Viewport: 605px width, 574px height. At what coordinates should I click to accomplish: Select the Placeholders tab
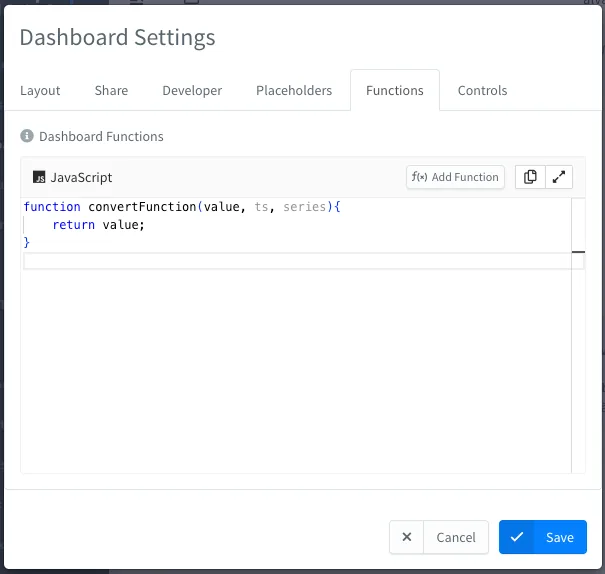294,91
